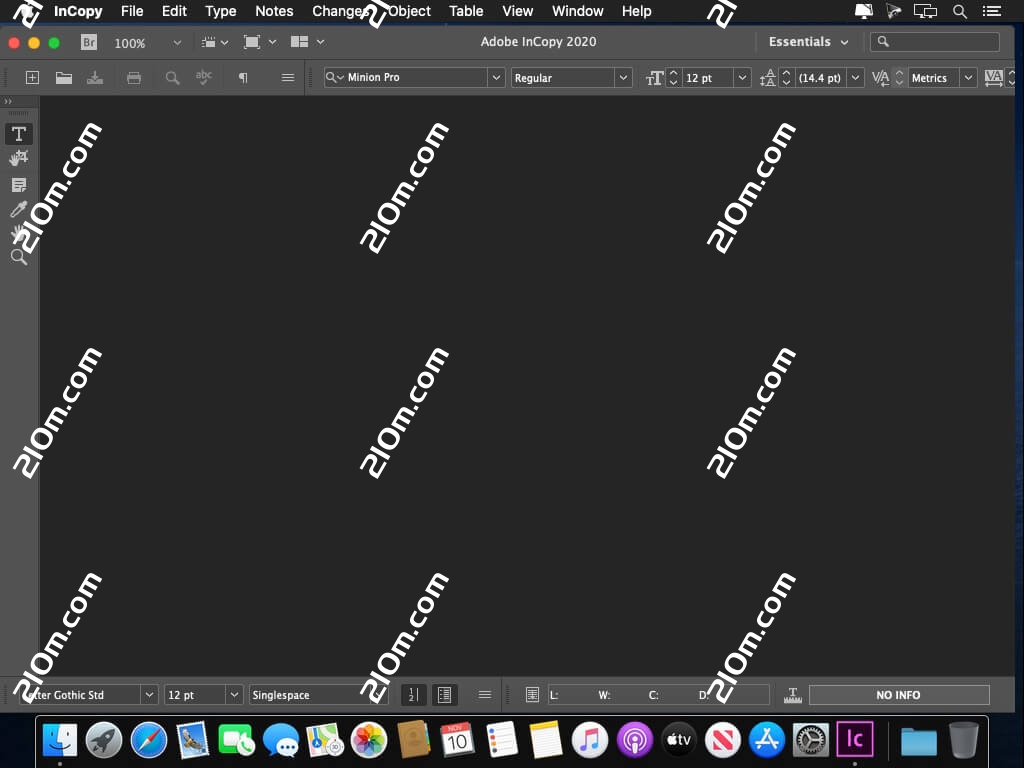Click the tracking VA icon at right
The height and width of the screenshot is (768, 1024).
(x=993, y=78)
